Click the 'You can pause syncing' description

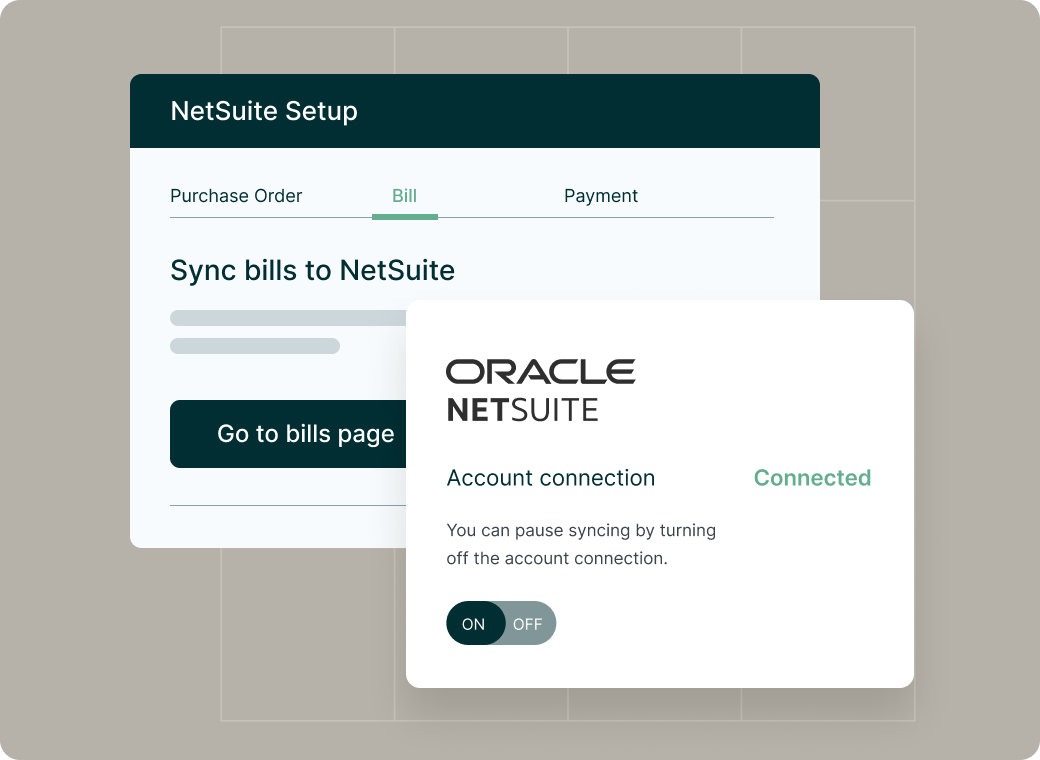[581, 544]
